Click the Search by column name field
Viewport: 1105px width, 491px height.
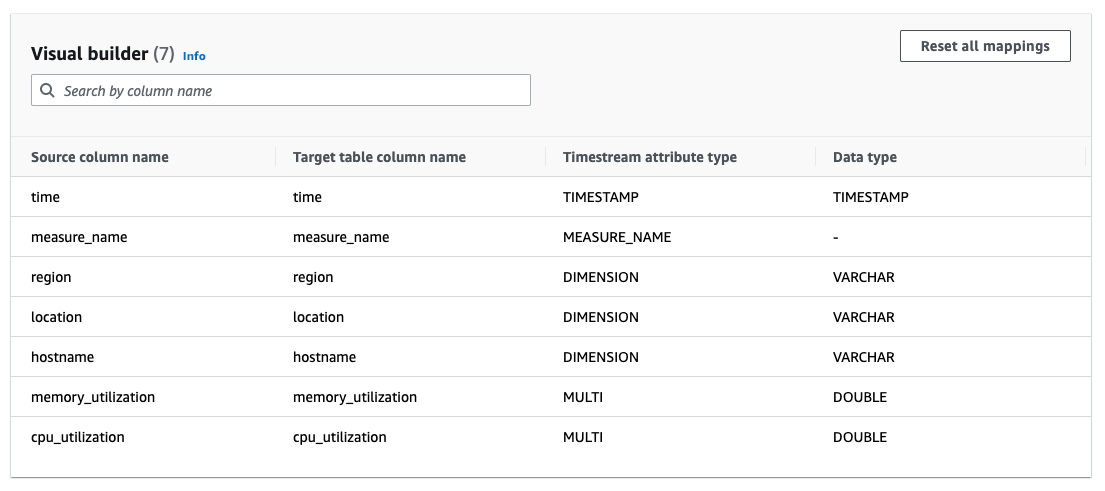click(290, 91)
